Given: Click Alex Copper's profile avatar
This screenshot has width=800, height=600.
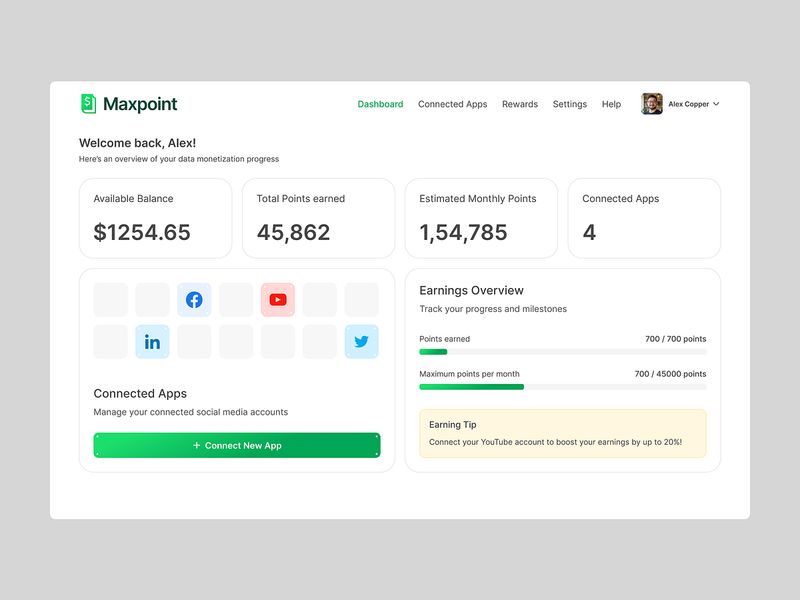Looking at the screenshot, I should pos(652,104).
